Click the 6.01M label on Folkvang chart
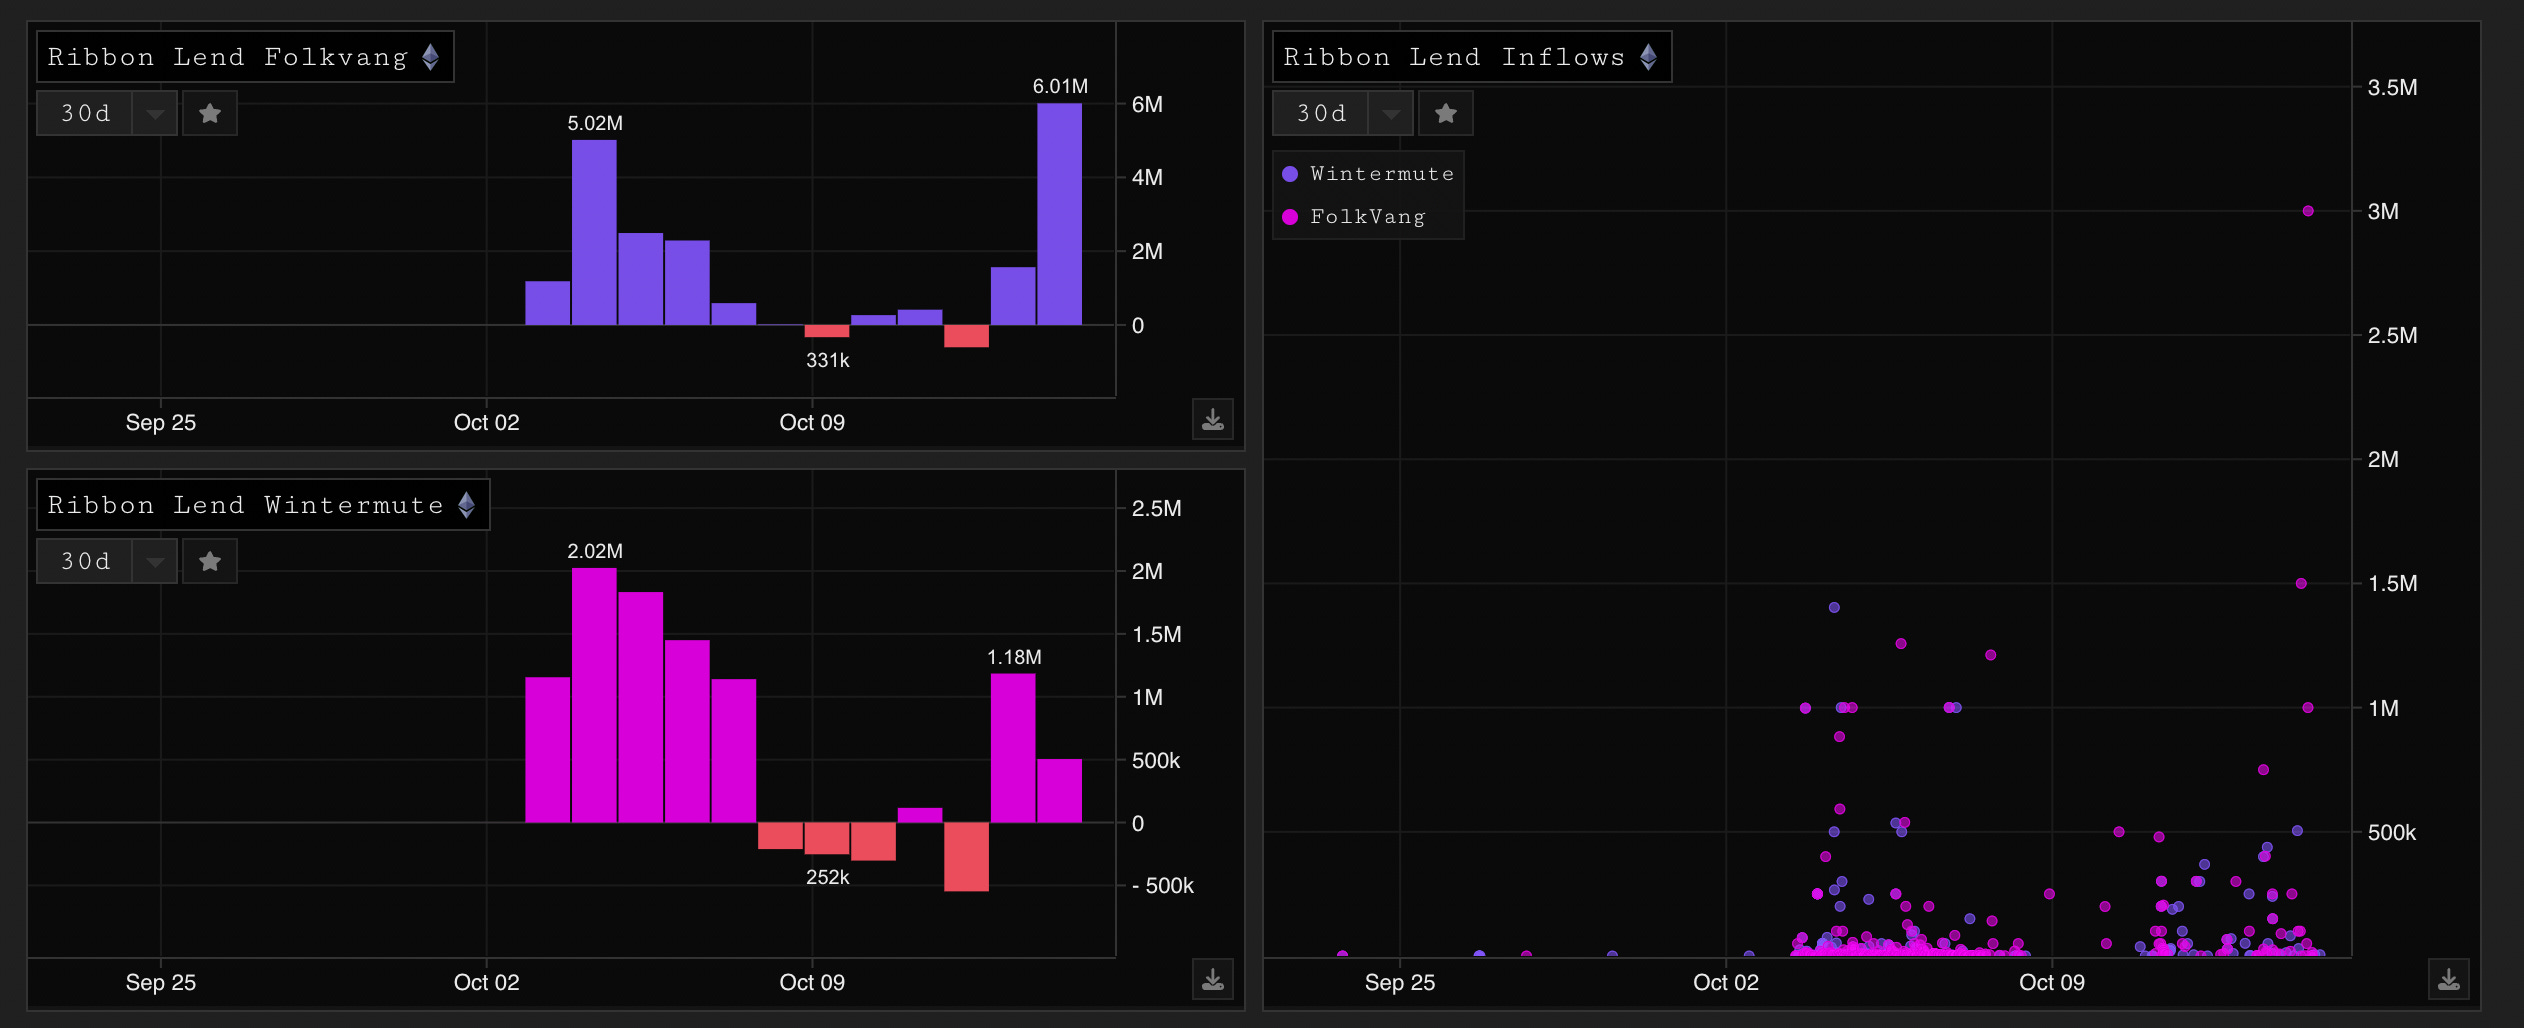Screen dimensions: 2524x1028 1060,87
